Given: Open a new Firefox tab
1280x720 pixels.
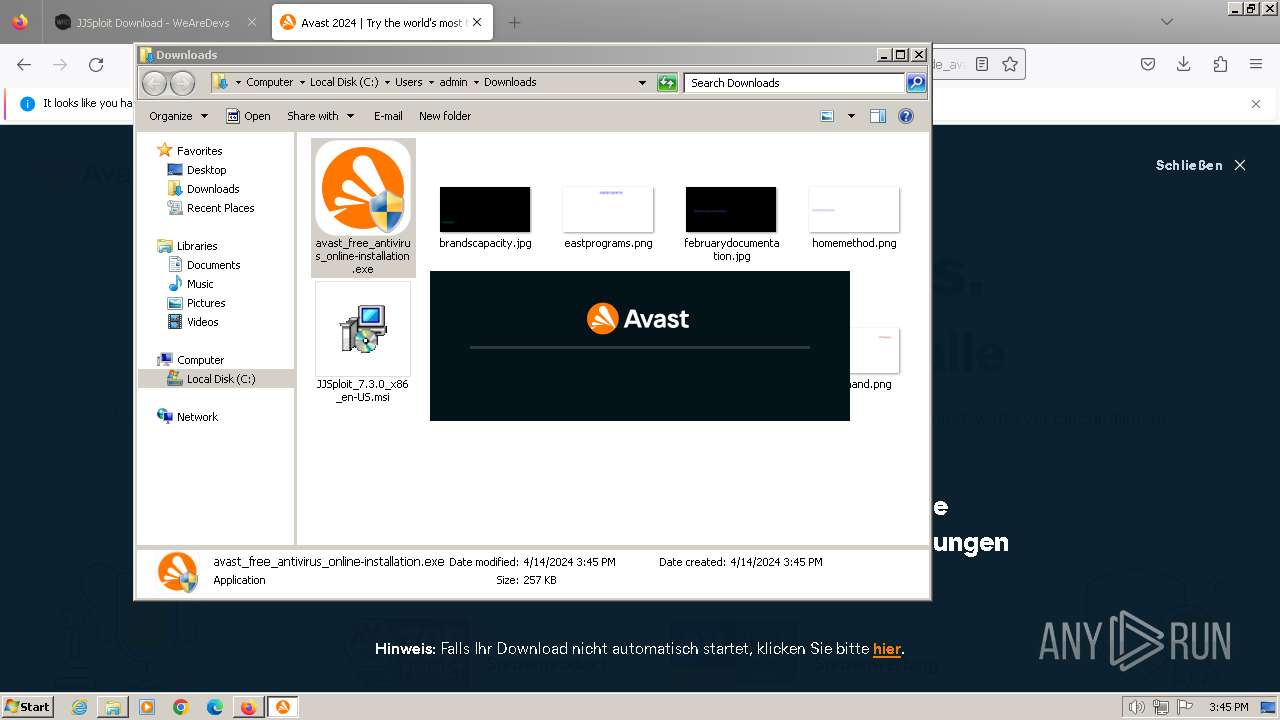Looking at the screenshot, I should pos(514,22).
